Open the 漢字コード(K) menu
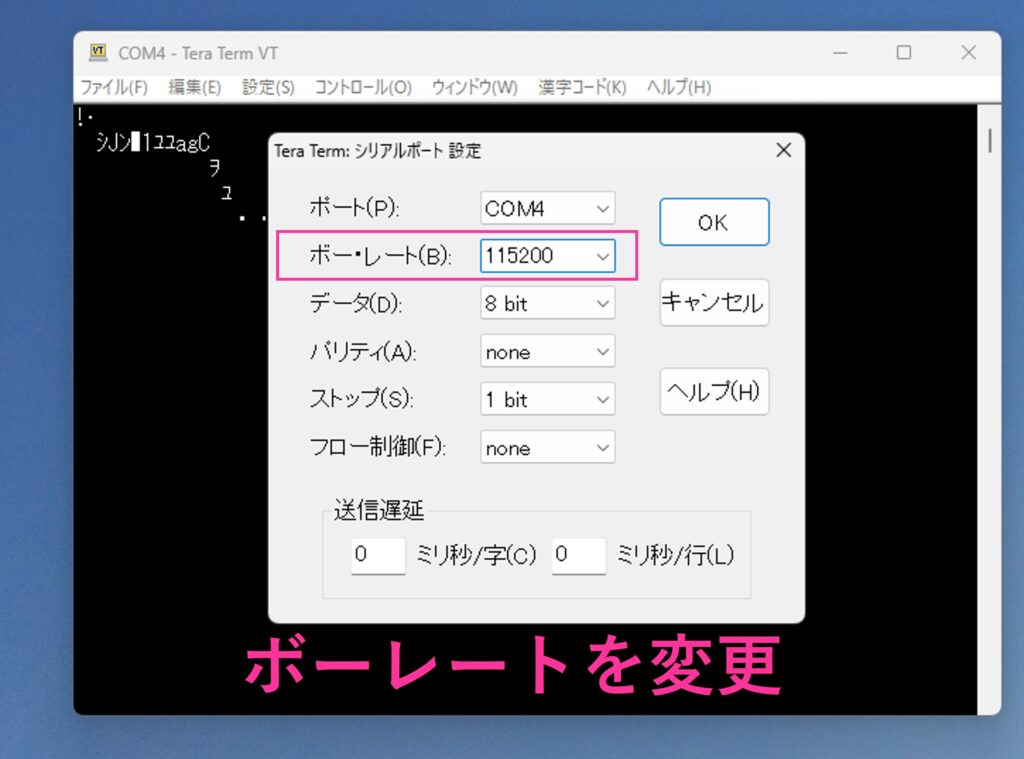 [x=582, y=87]
